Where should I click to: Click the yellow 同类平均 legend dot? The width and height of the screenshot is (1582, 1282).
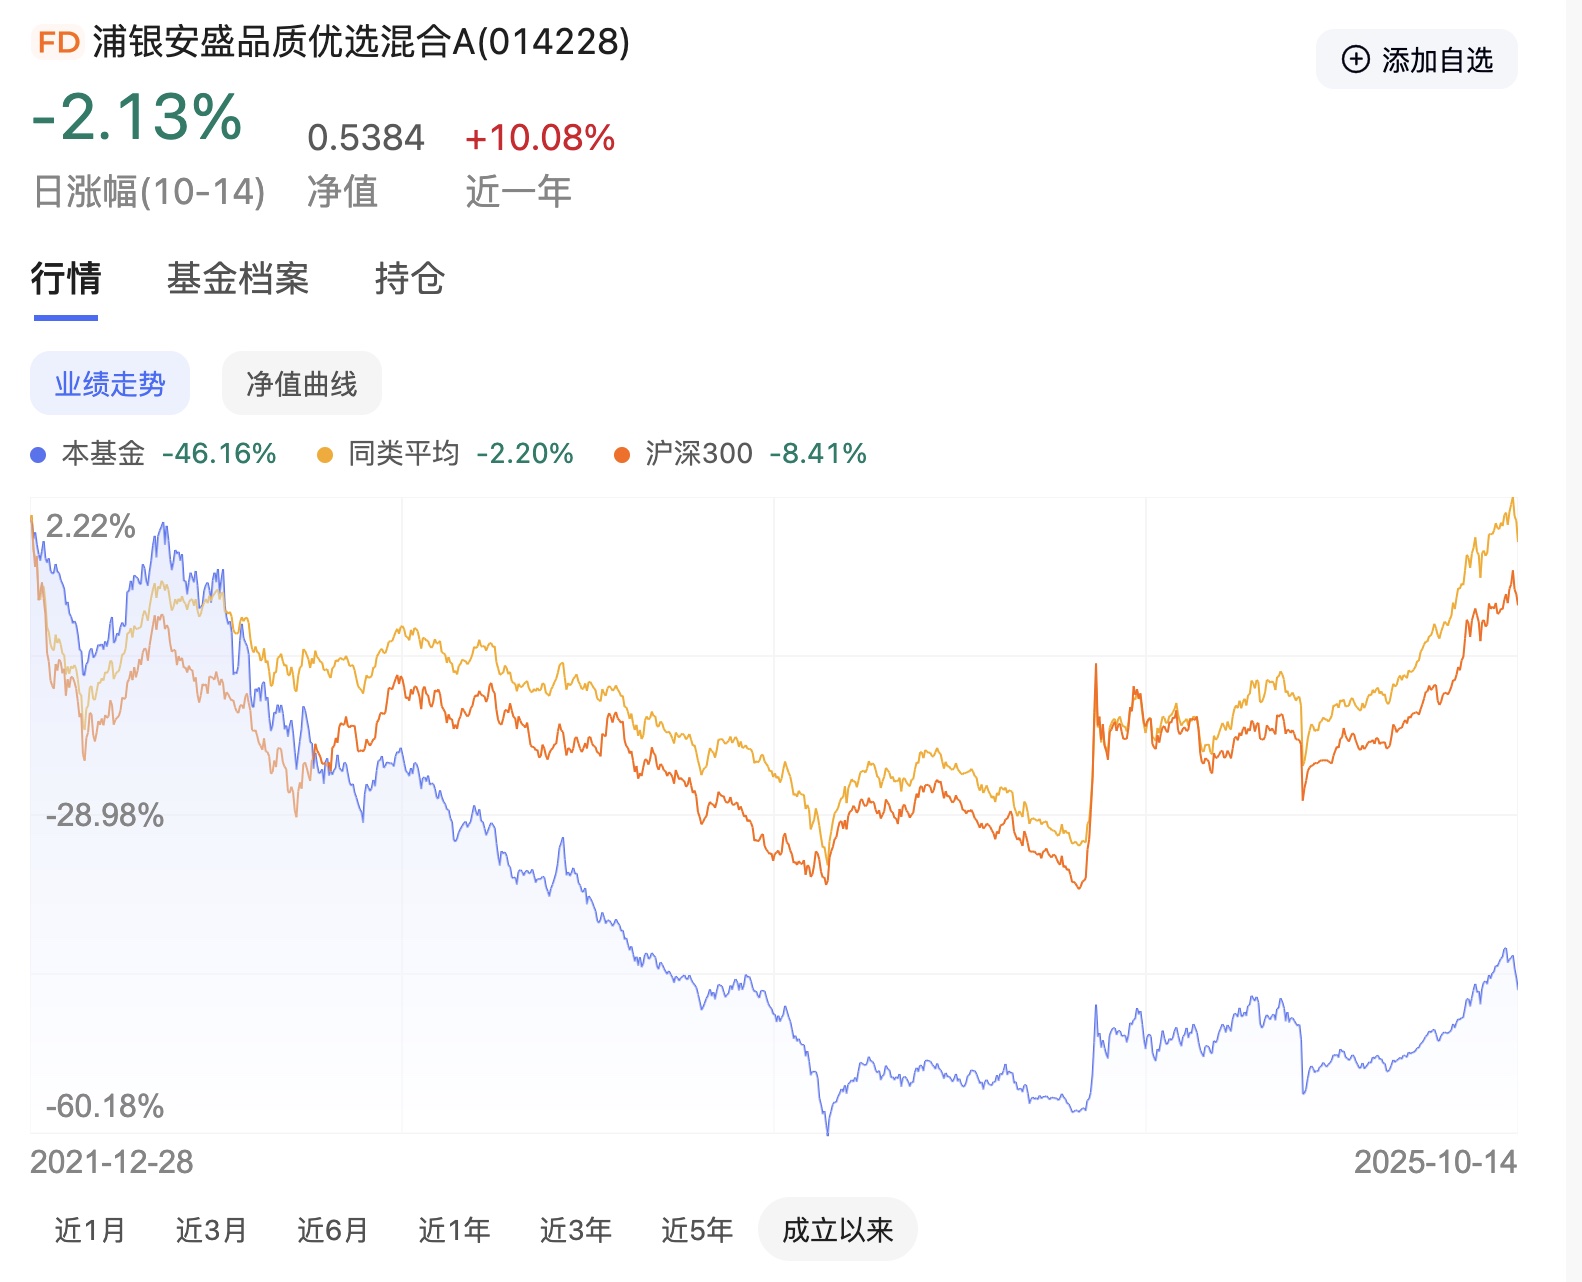coord(324,455)
